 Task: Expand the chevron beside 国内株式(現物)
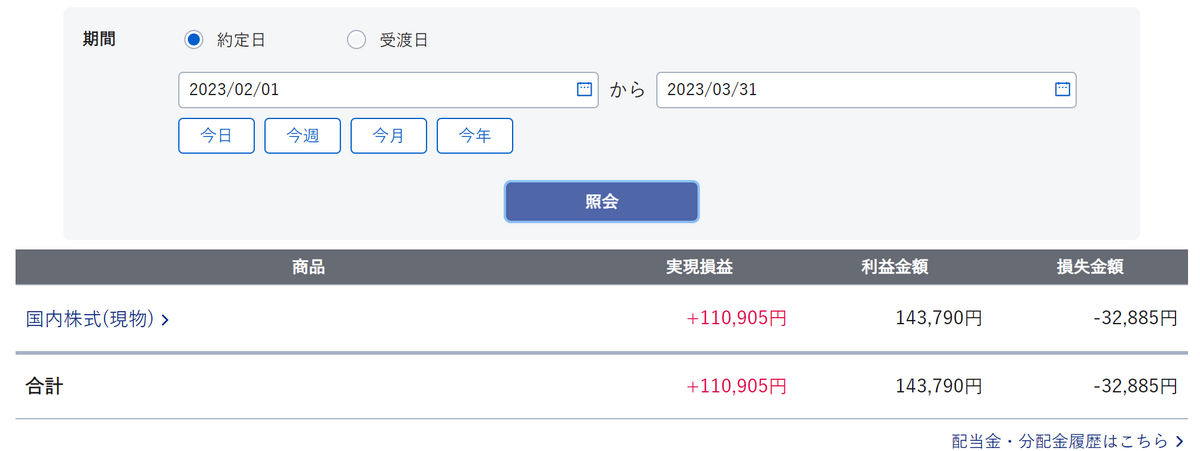tap(164, 320)
